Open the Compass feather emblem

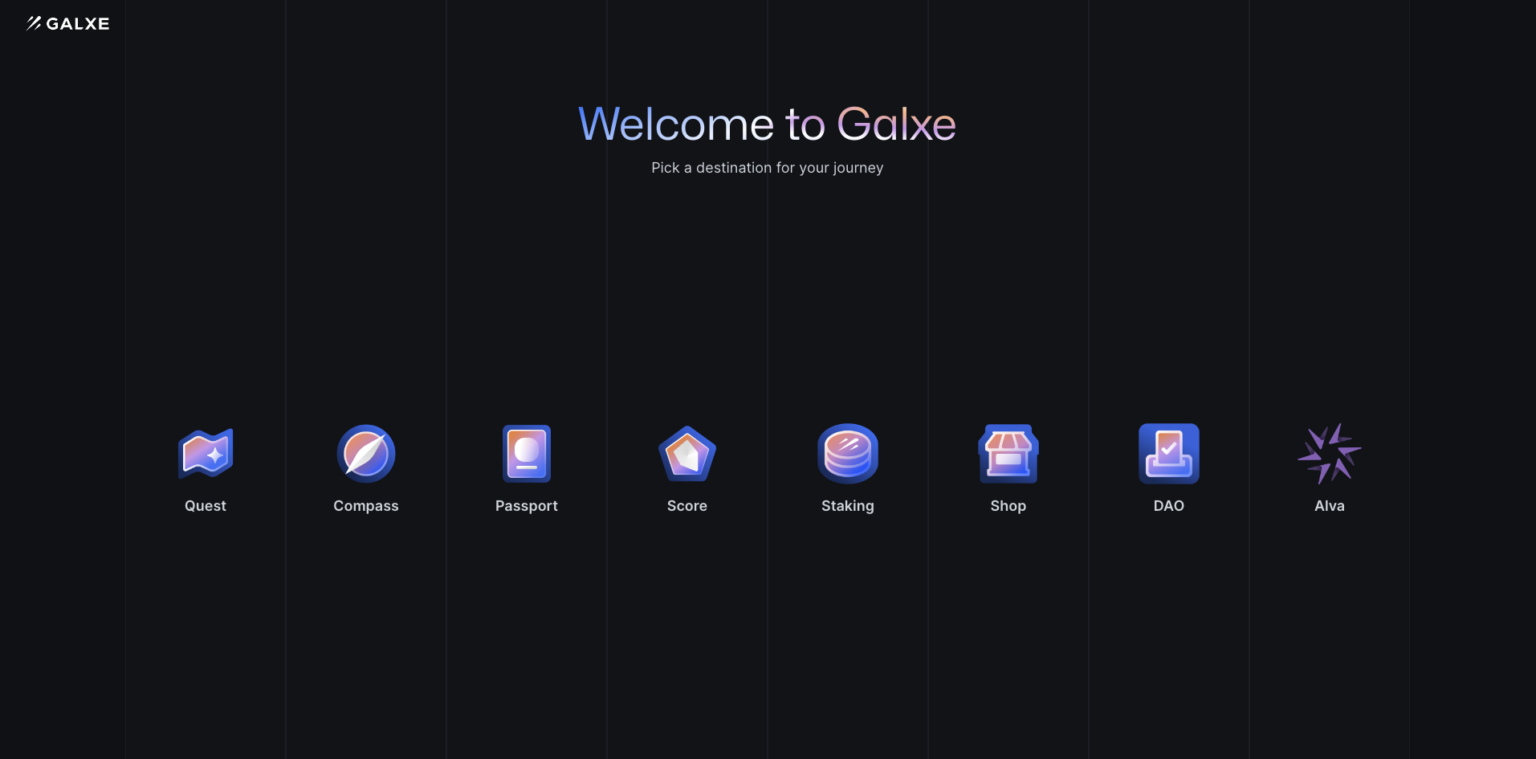[x=366, y=453]
